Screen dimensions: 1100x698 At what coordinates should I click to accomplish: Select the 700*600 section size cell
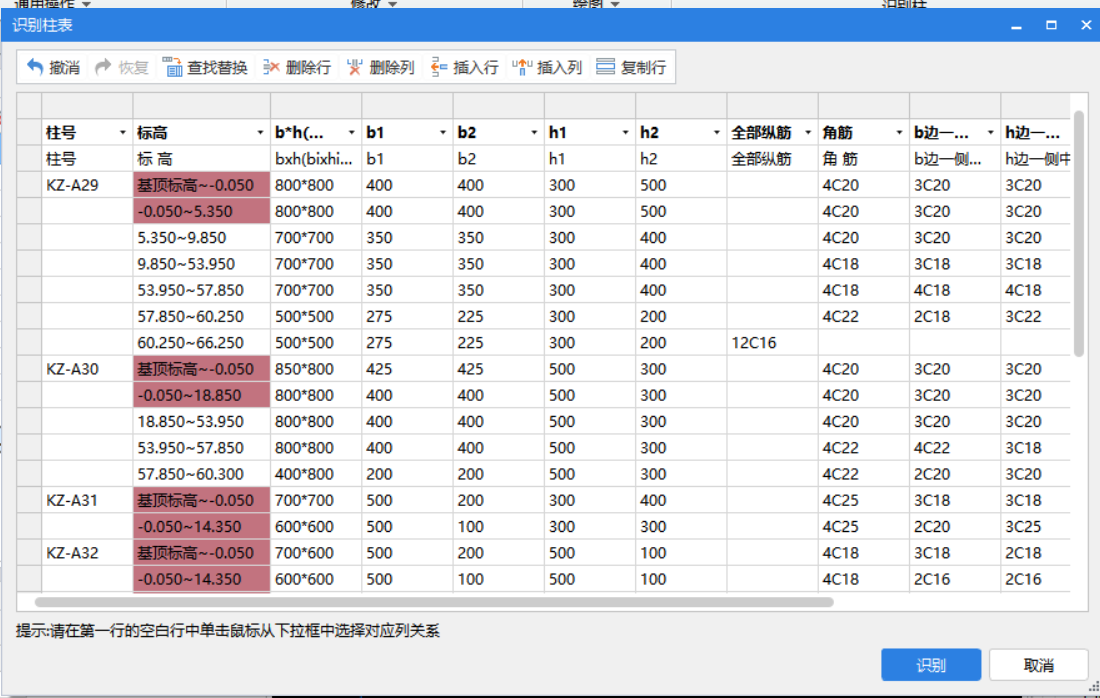click(x=316, y=553)
